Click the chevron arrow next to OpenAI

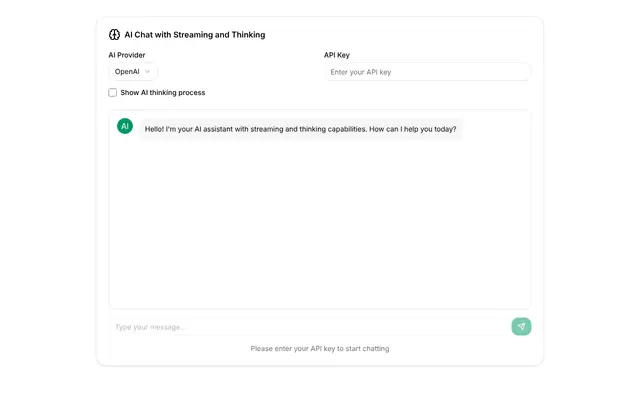[147, 72]
